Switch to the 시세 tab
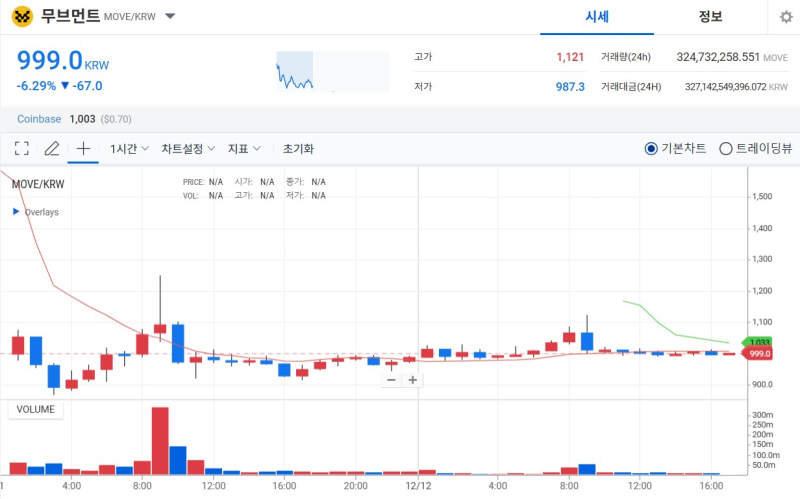 point(598,17)
